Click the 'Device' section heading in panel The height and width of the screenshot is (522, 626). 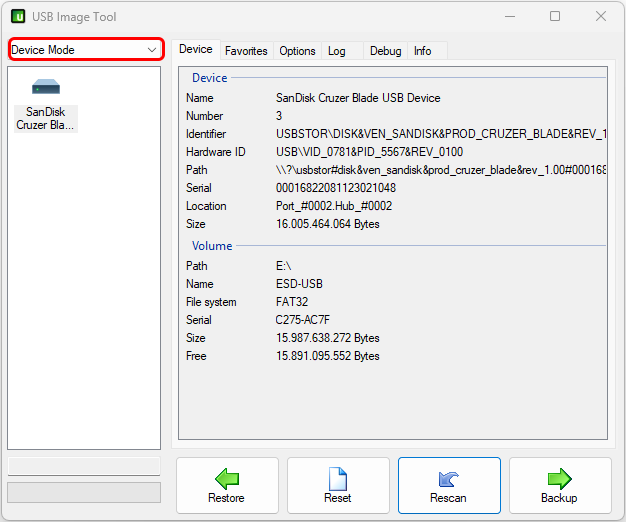(210, 78)
